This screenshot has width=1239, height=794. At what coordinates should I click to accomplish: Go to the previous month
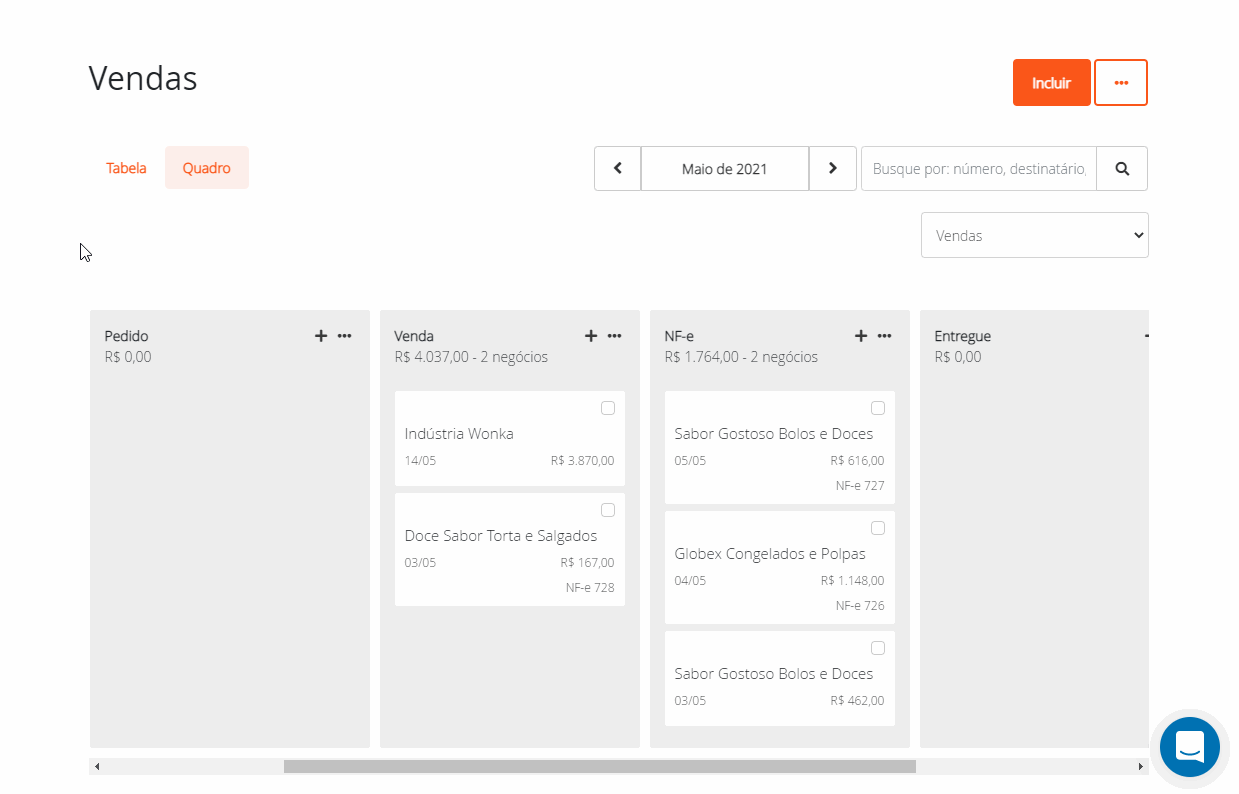click(618, 169)
